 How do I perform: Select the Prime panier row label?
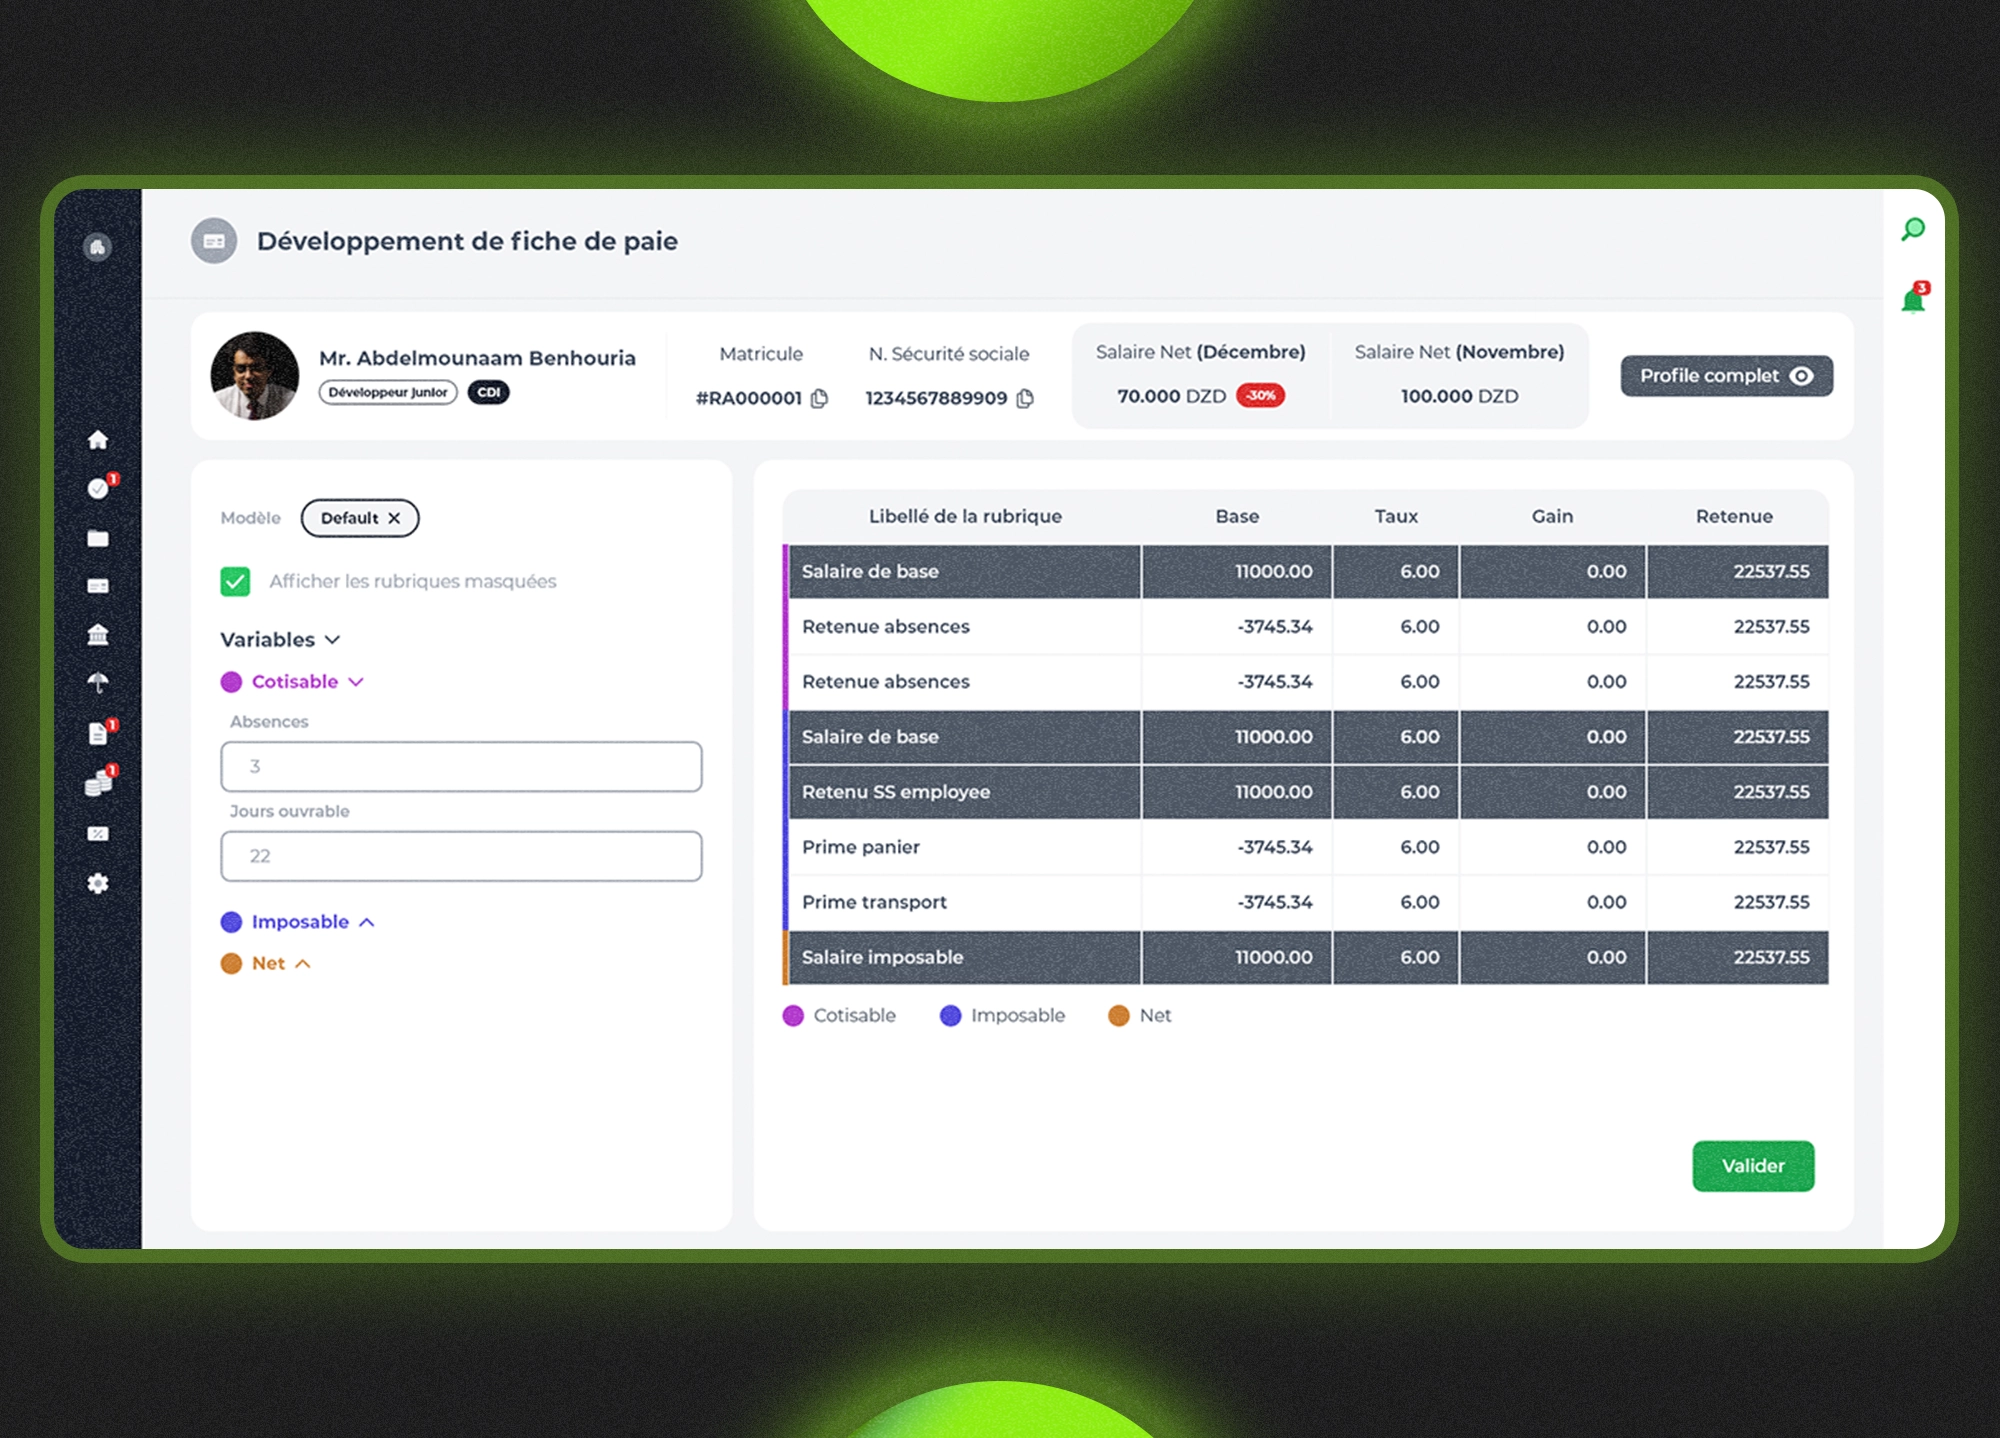click(861, 847)
